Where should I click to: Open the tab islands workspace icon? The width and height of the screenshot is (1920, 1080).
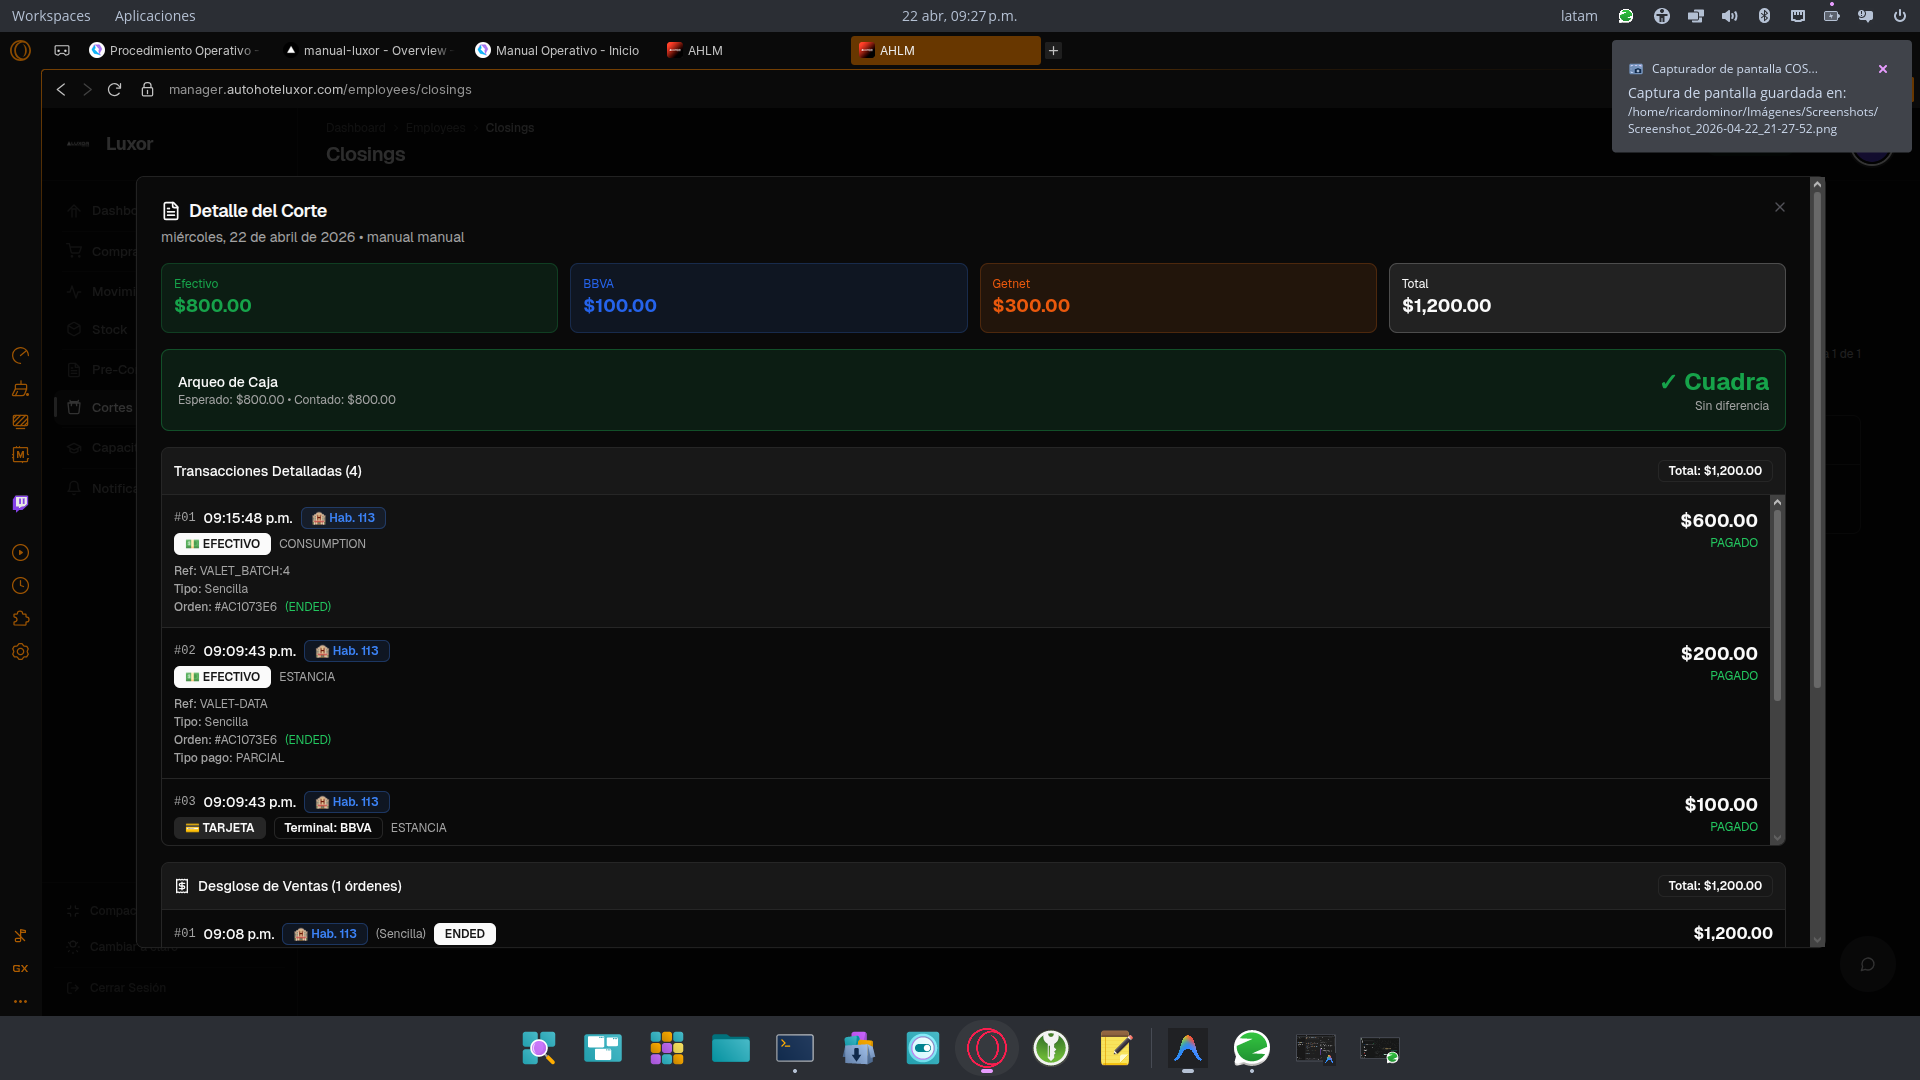click(62, 50)
